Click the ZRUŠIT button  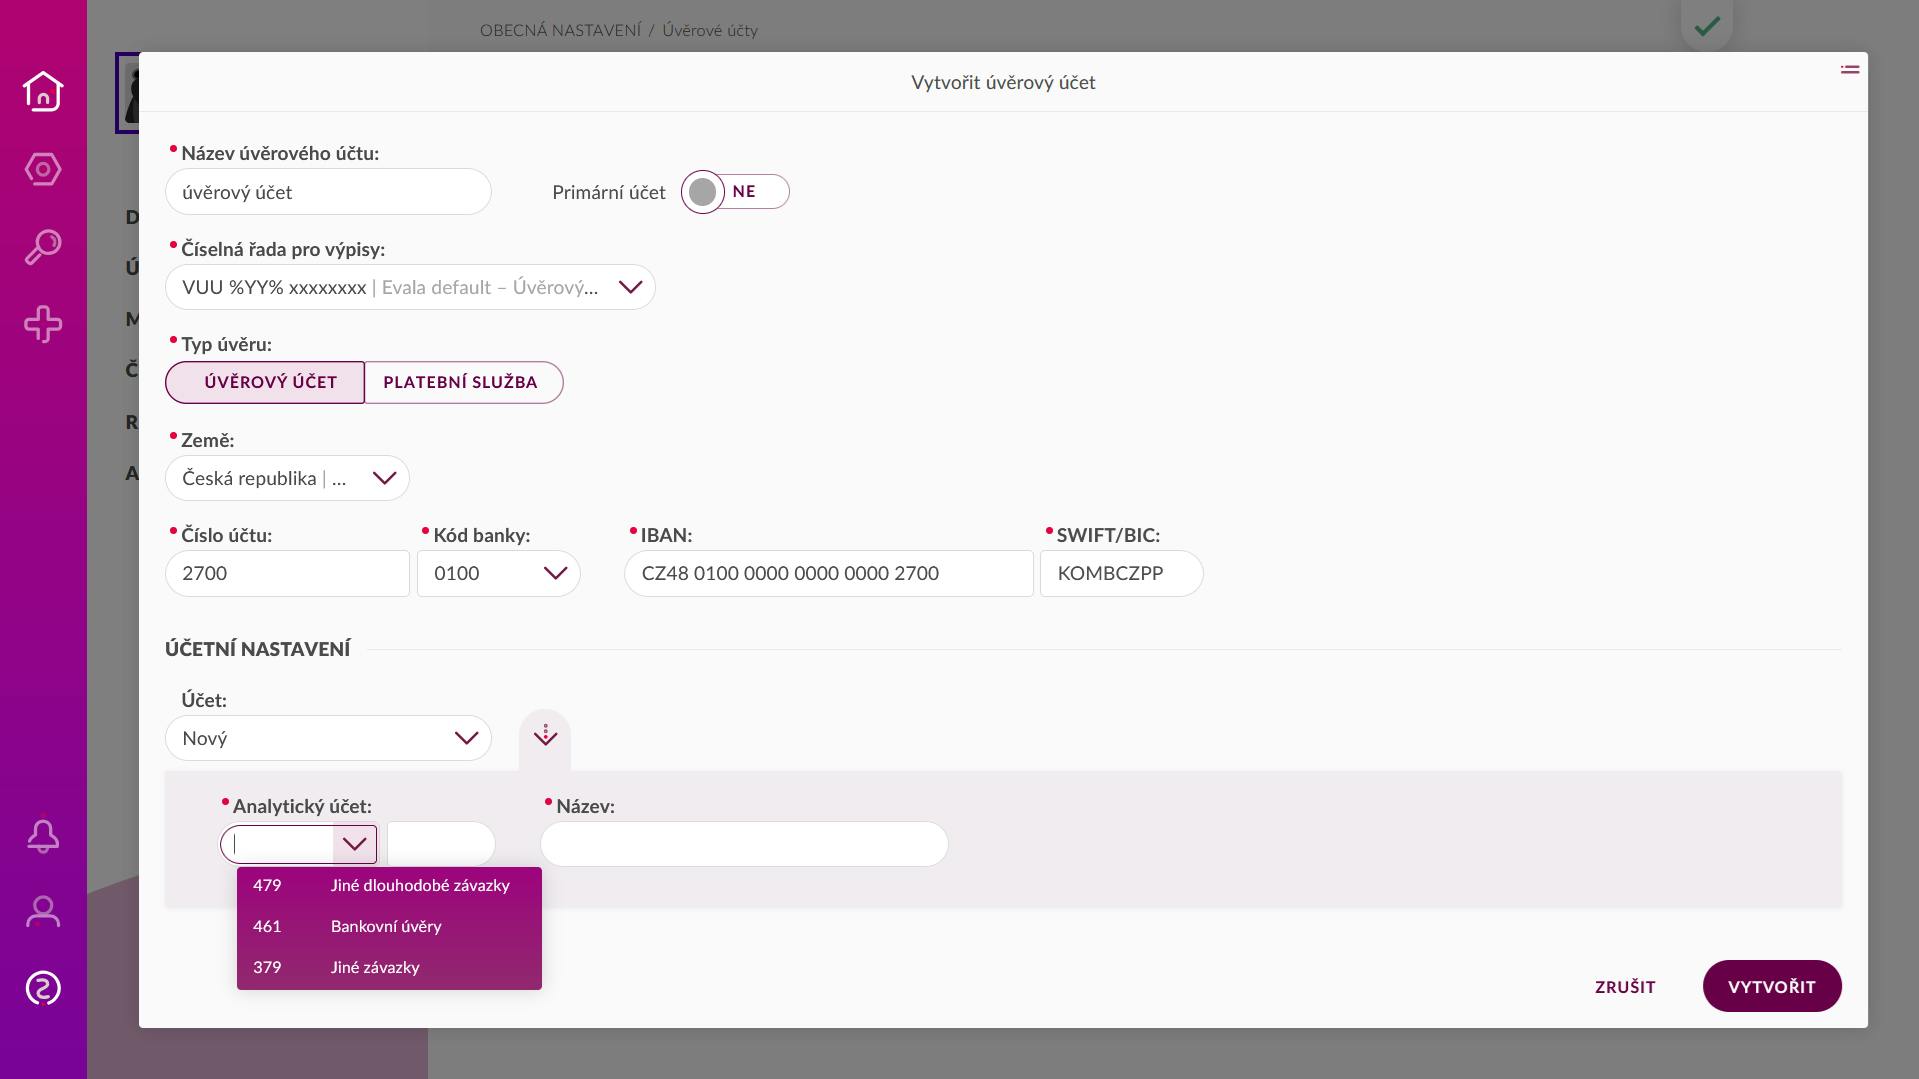click(1625, 987)
